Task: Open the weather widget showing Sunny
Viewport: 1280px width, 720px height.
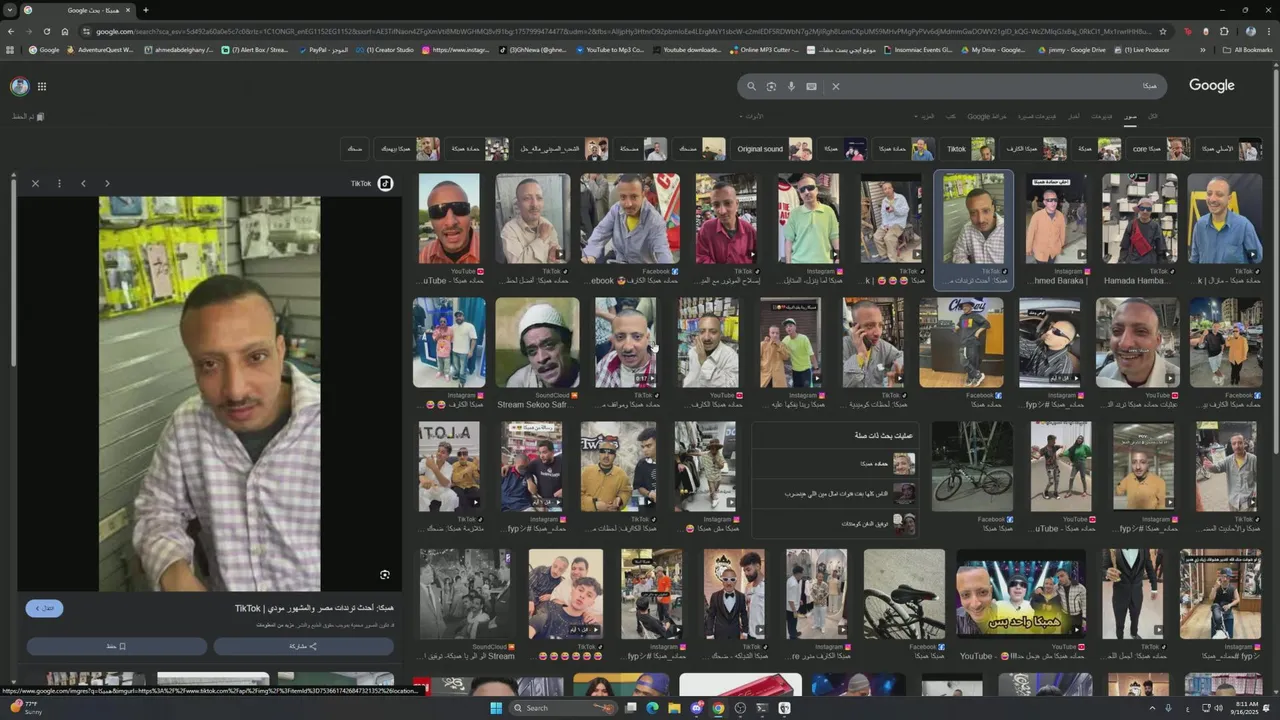Action: point(28,708)
